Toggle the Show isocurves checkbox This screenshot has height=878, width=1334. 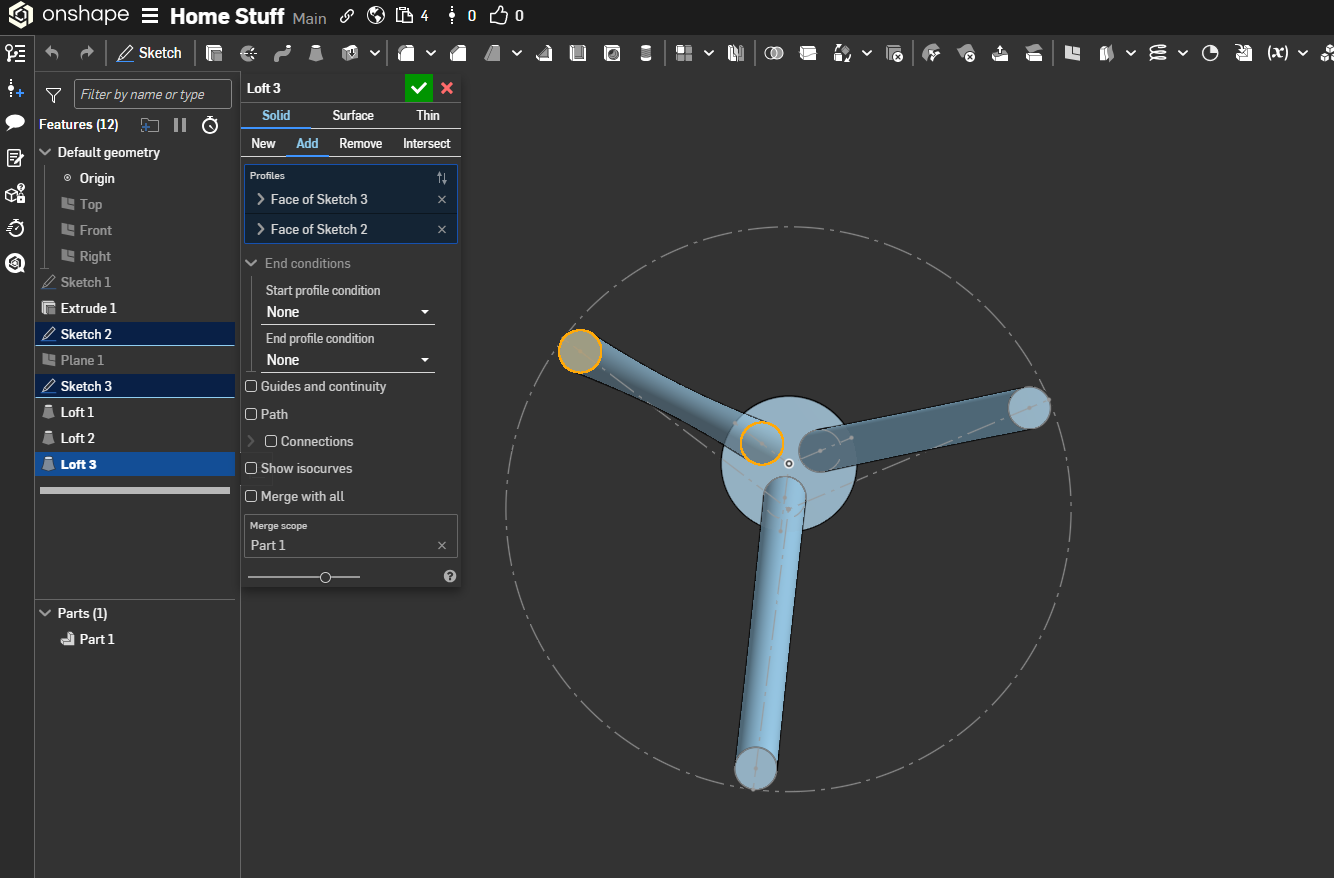(252, 468)
